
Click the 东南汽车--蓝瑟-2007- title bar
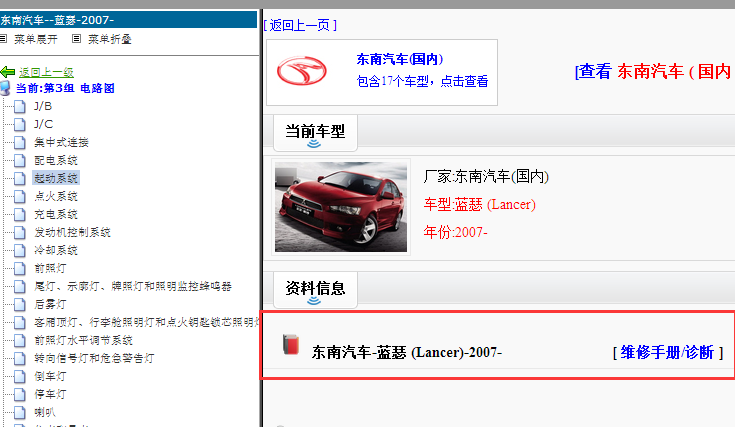pyautogui.click(x=128, y=20)
